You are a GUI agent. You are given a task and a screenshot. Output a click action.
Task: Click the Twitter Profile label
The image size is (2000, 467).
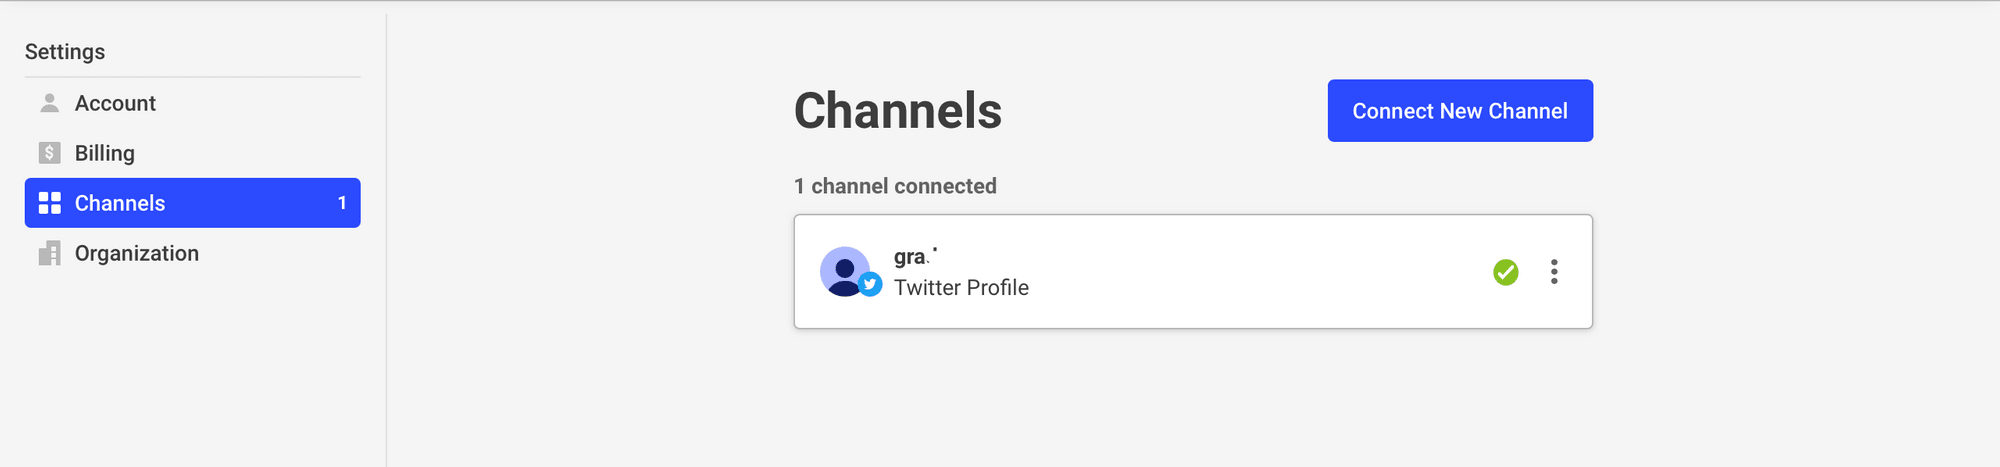point(961,288)
